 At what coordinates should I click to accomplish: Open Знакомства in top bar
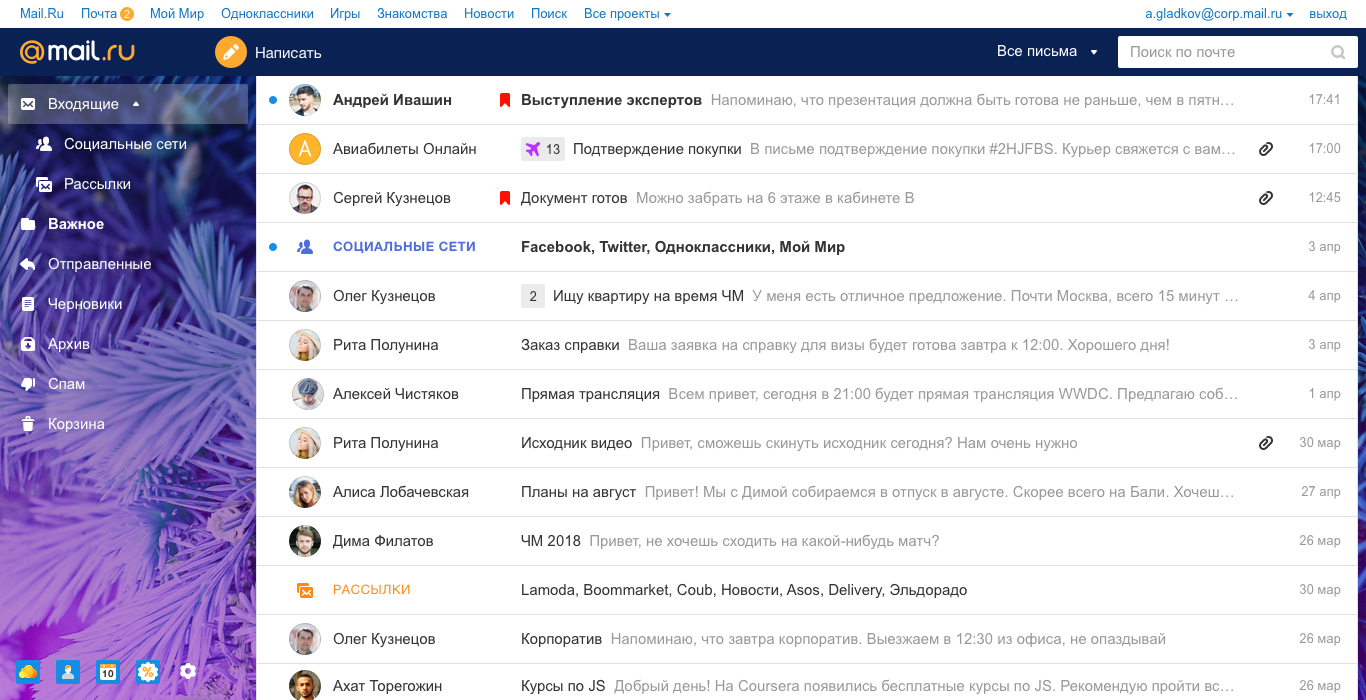click(412, 14)
